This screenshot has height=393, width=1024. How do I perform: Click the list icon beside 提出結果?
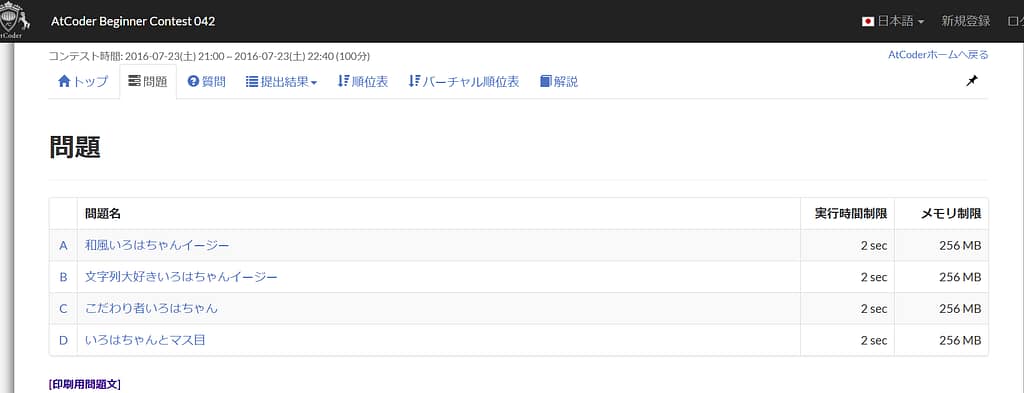pos(251,82)
